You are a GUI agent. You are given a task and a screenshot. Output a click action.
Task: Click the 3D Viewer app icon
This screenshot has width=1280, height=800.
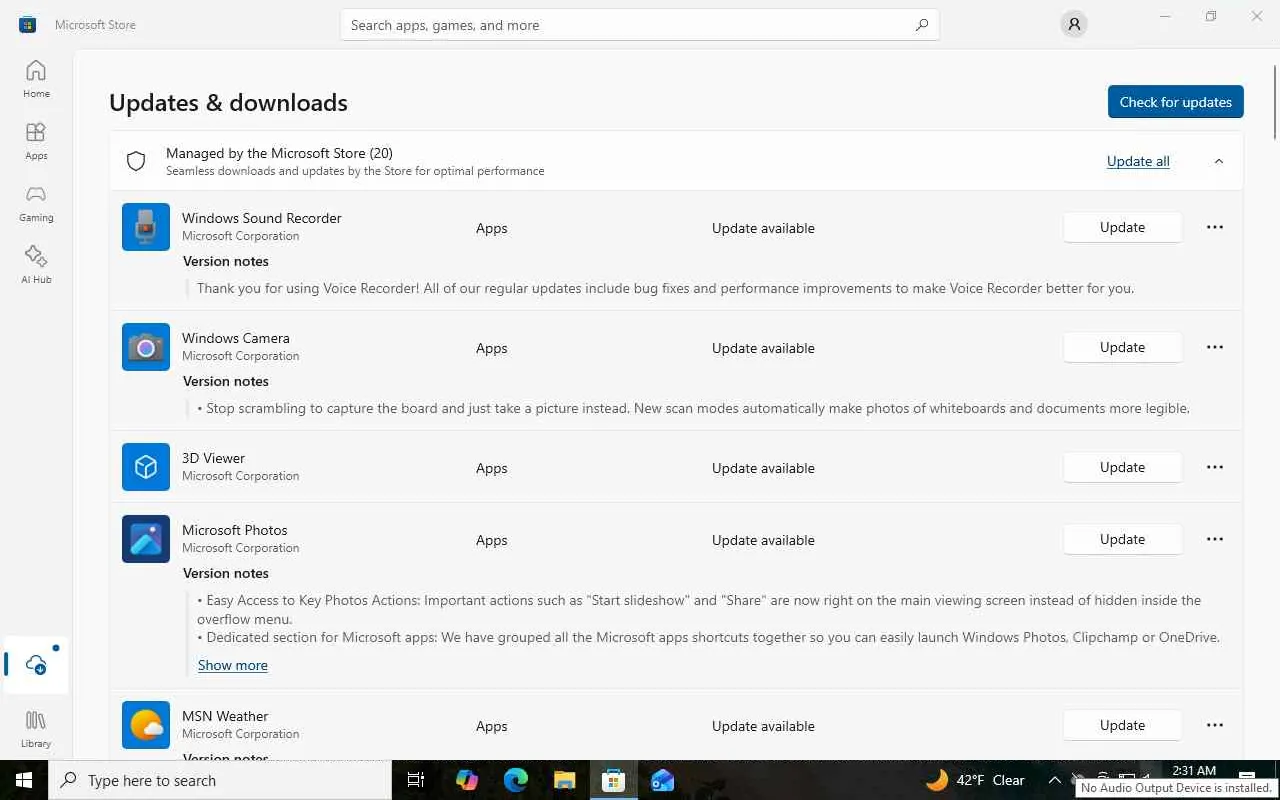(x=146, y=467)
